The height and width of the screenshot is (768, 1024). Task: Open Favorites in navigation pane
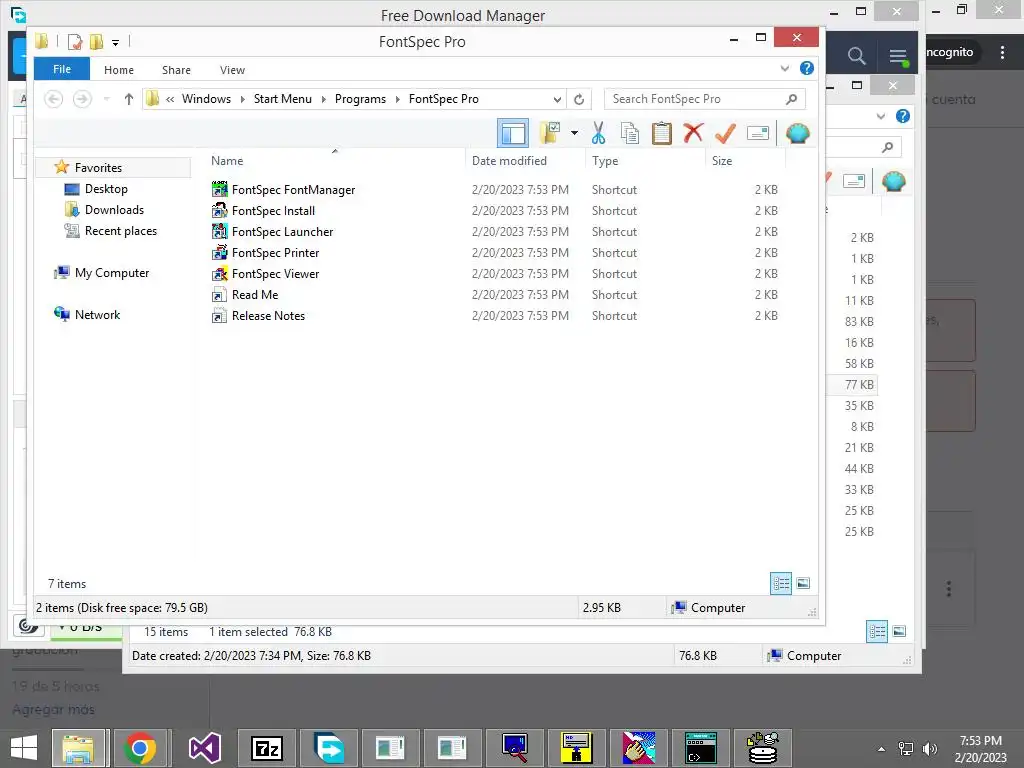click(x=98, y=168)
